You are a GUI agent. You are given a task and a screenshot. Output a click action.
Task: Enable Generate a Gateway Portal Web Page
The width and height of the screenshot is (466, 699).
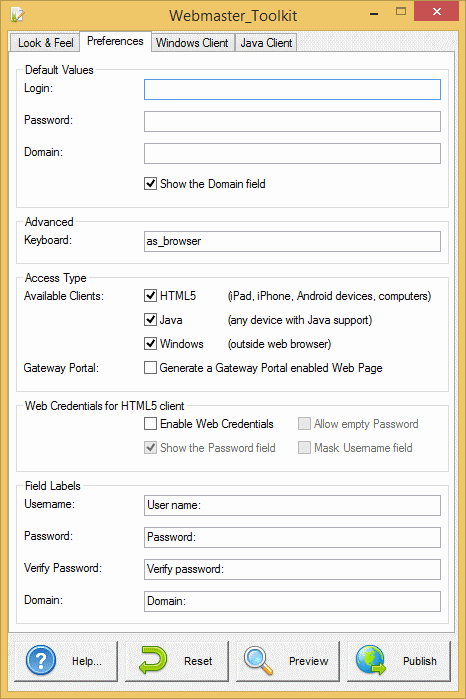pos(150,368)
